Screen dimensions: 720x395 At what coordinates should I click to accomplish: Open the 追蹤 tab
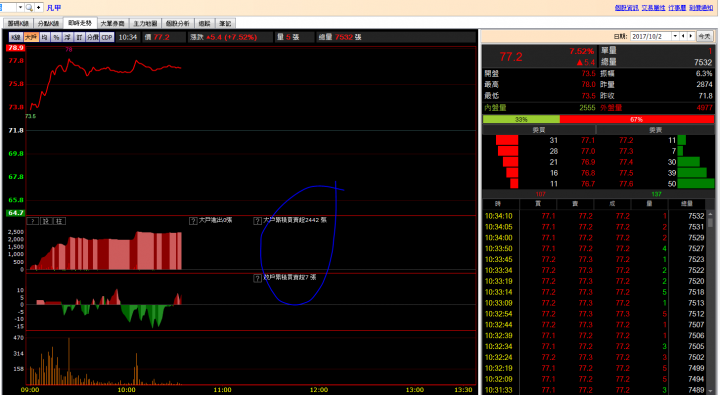click(x=205, y=23)
